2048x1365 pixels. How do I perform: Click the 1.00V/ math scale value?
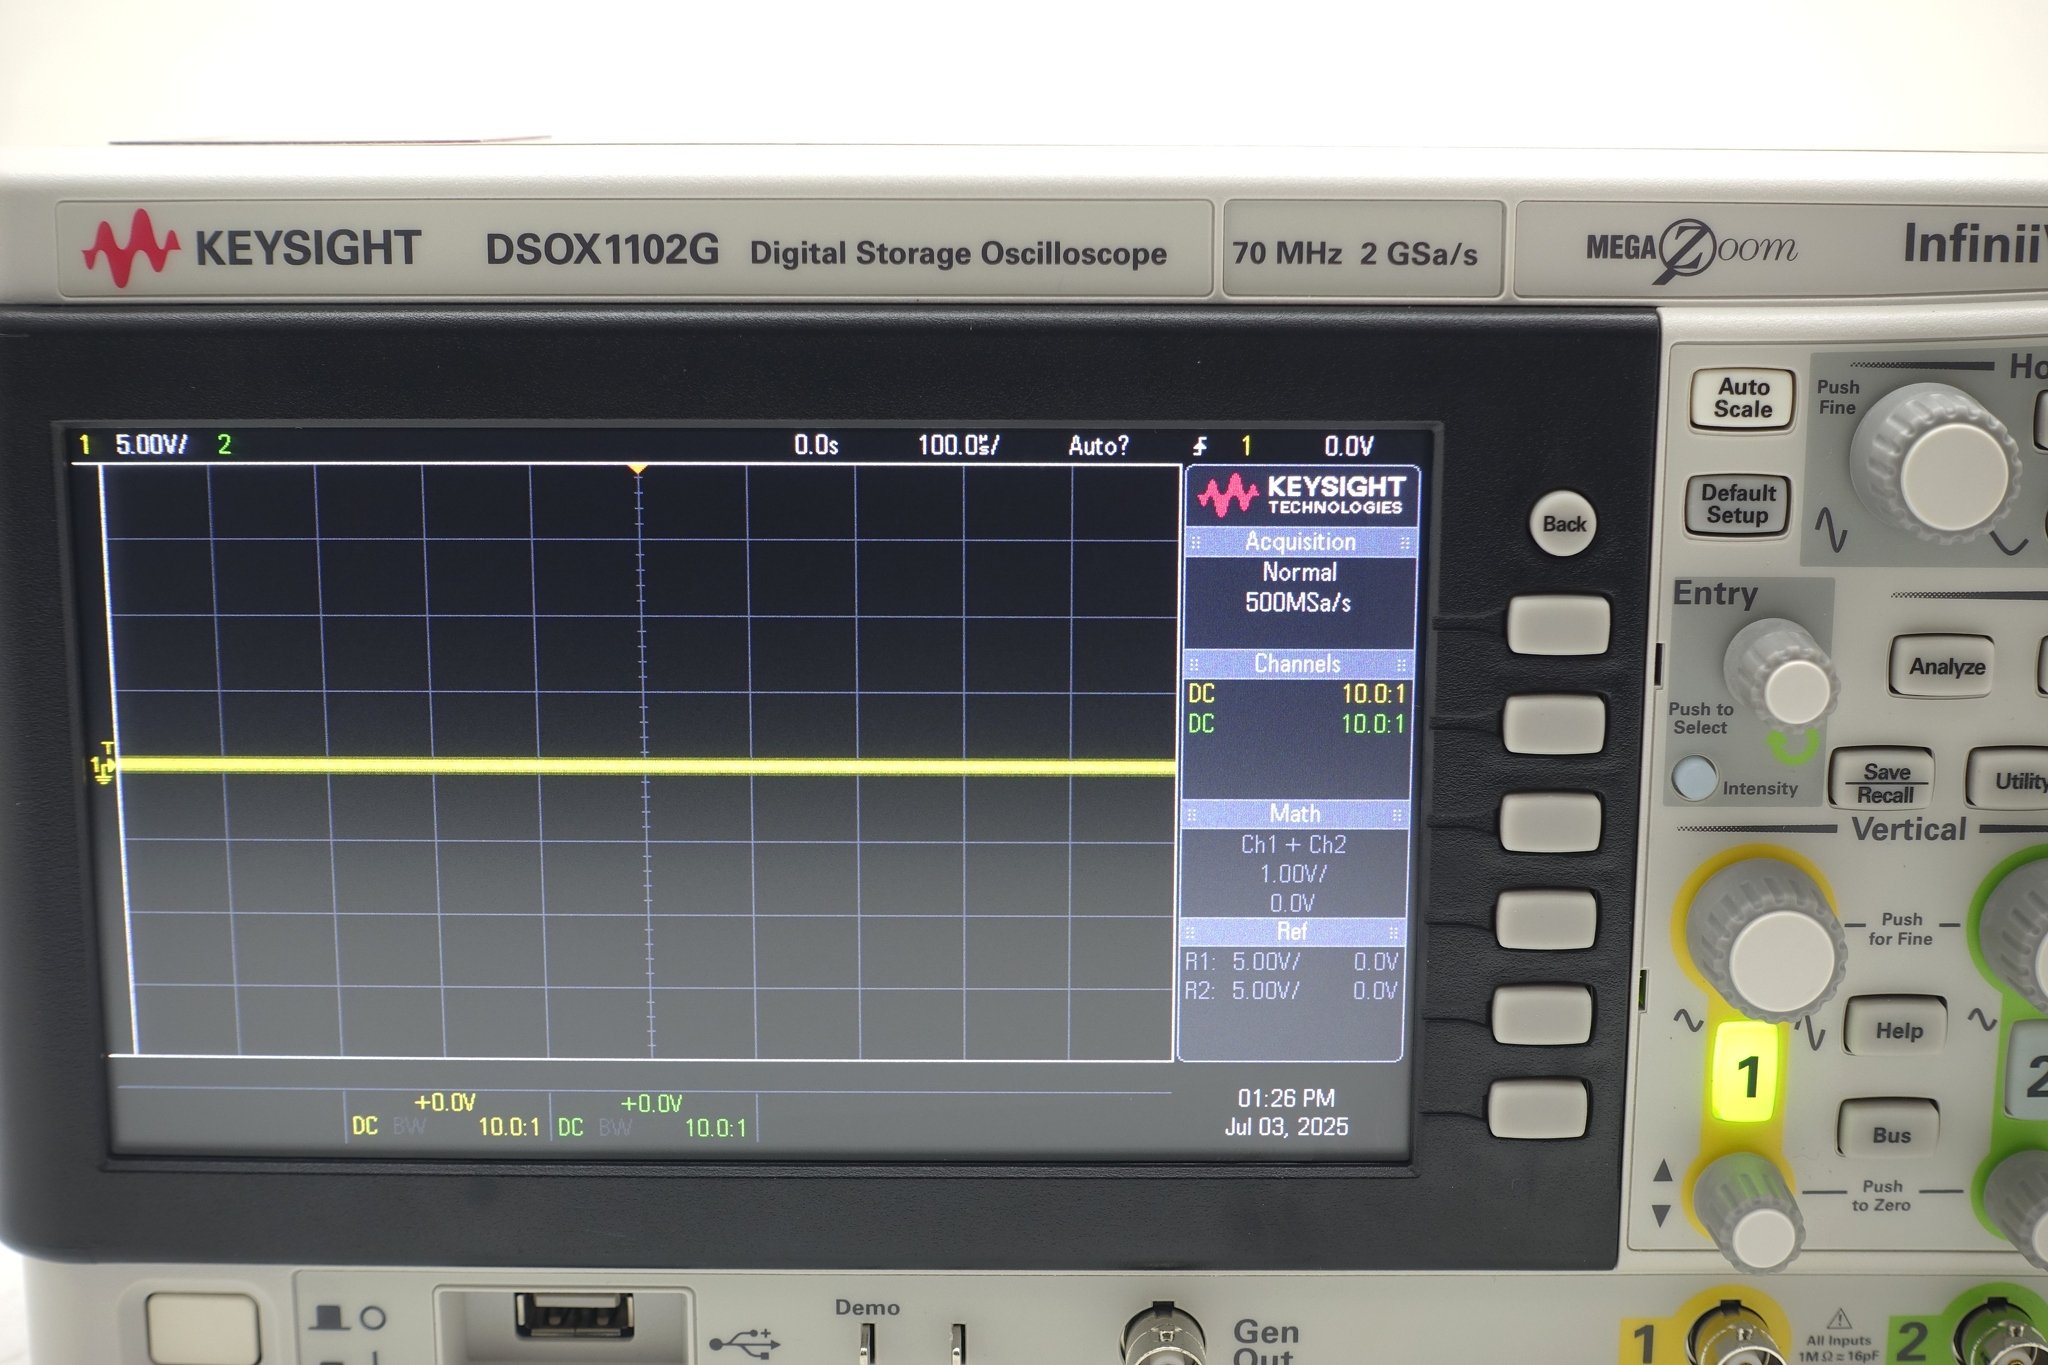coord(1293,874)
